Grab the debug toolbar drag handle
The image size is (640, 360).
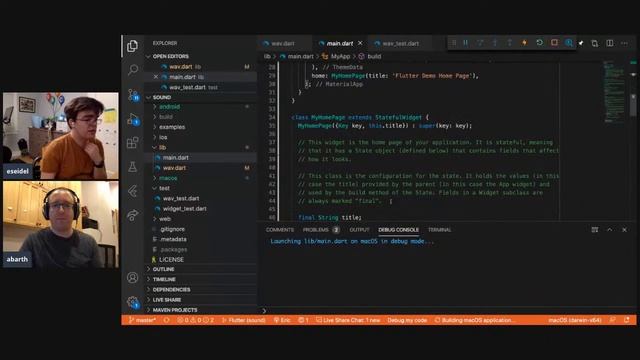pyautogui.click(x=453, y=43)
